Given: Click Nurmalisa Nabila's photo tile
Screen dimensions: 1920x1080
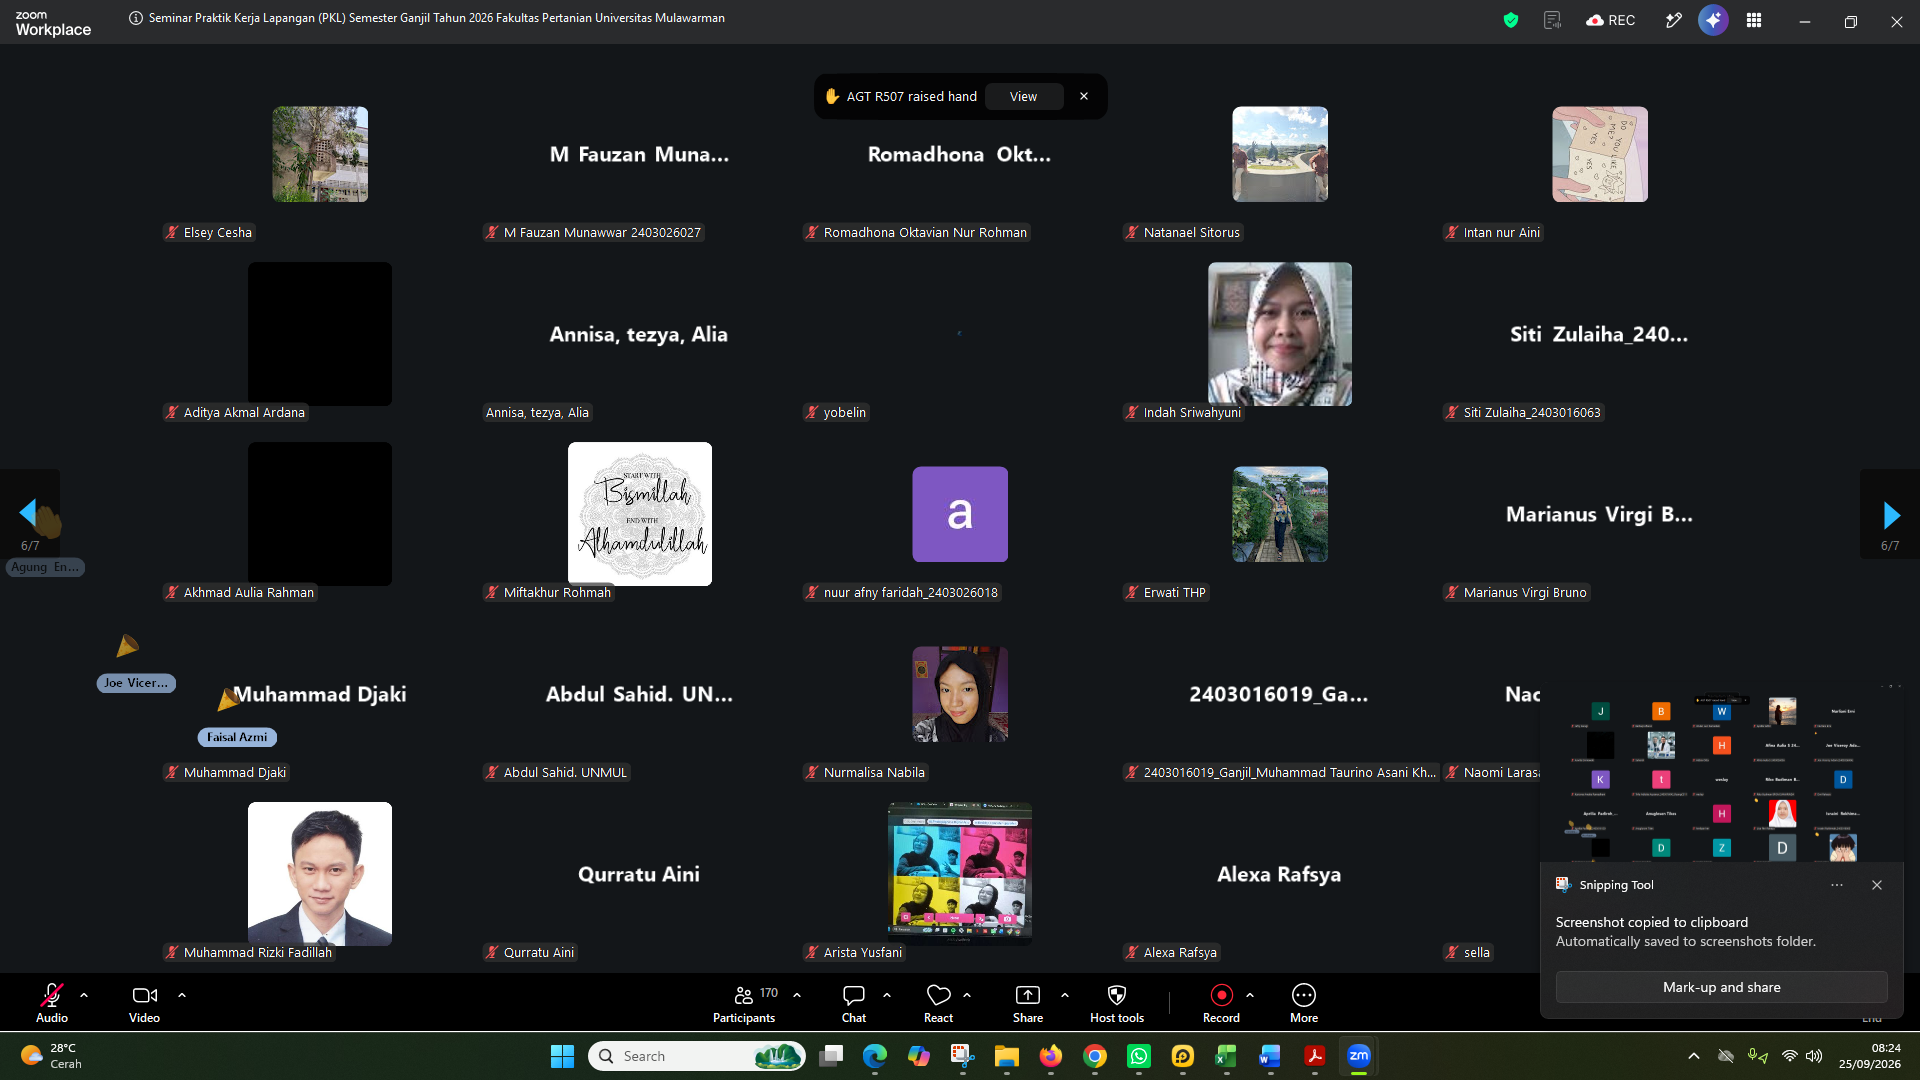Looking at the screenshot, I should (960, 694).
